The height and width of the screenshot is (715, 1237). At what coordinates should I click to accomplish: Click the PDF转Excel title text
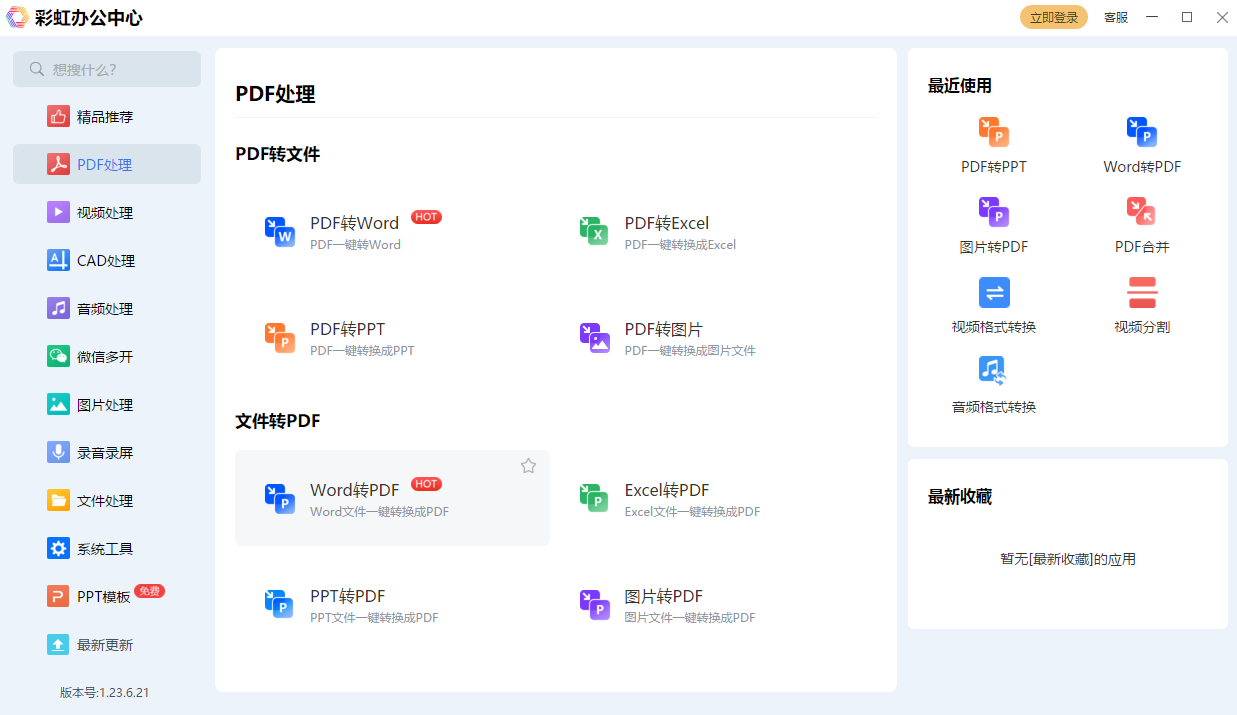click(x=667, y=223)
